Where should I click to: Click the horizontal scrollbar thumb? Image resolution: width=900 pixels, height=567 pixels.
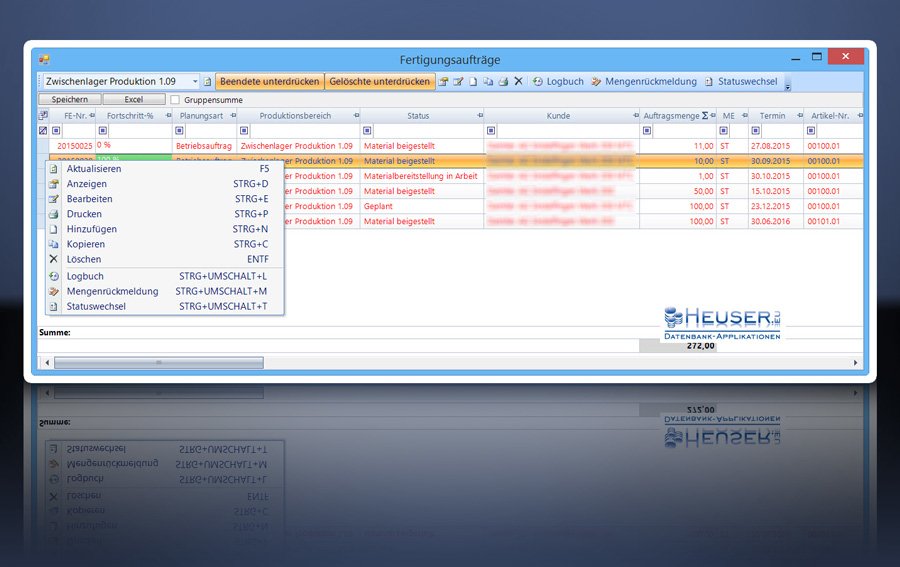point(159,363)
